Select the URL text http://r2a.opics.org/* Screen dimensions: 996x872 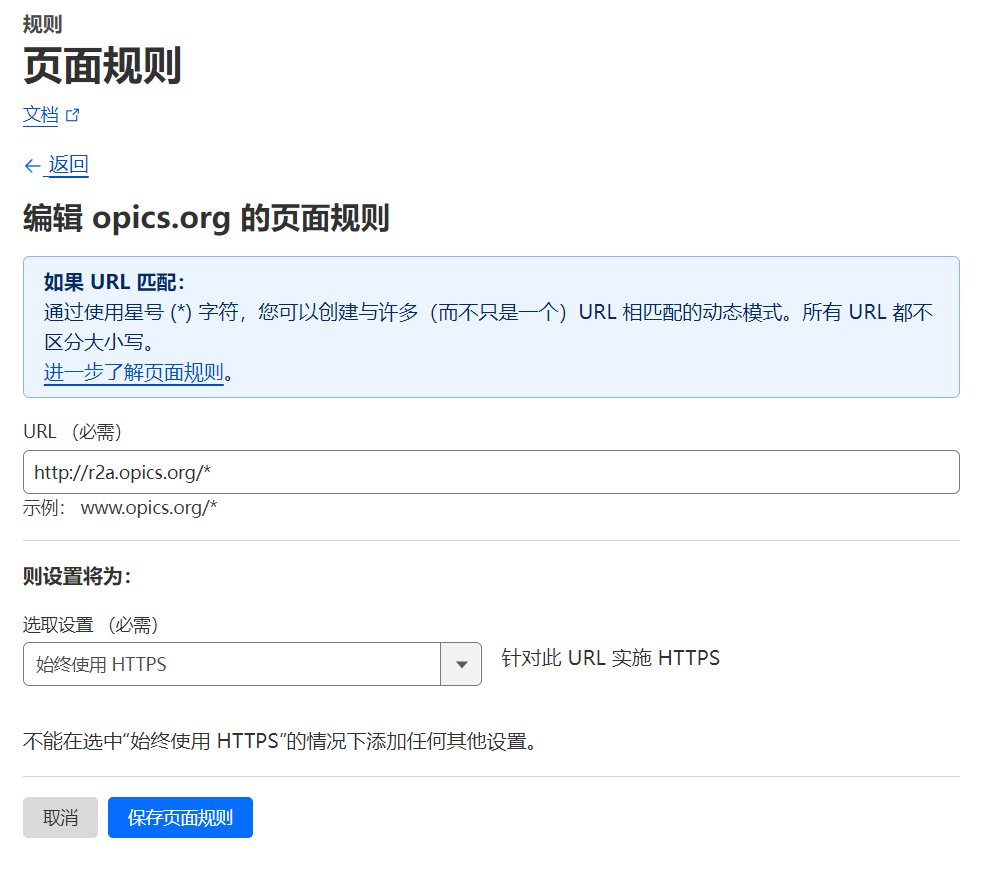pyautogui.click(x=120, y=471)
